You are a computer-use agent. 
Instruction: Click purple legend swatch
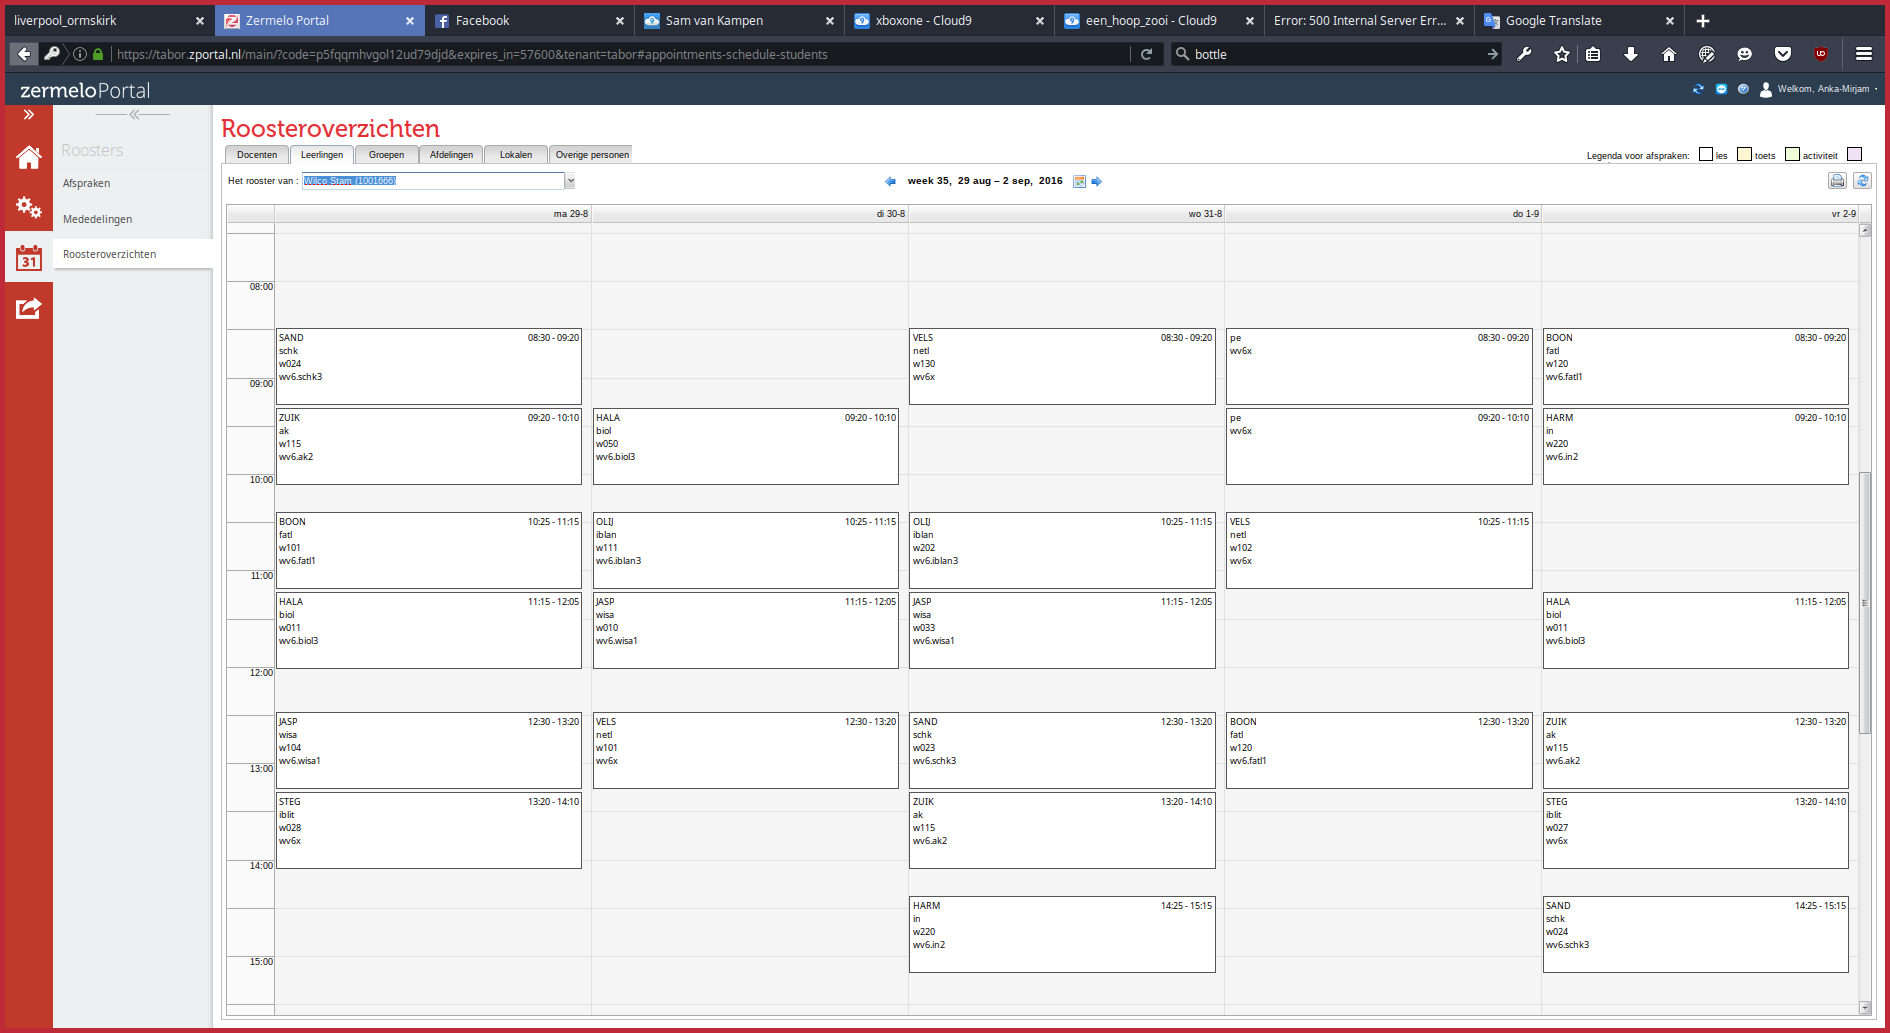click(1854, 154)
